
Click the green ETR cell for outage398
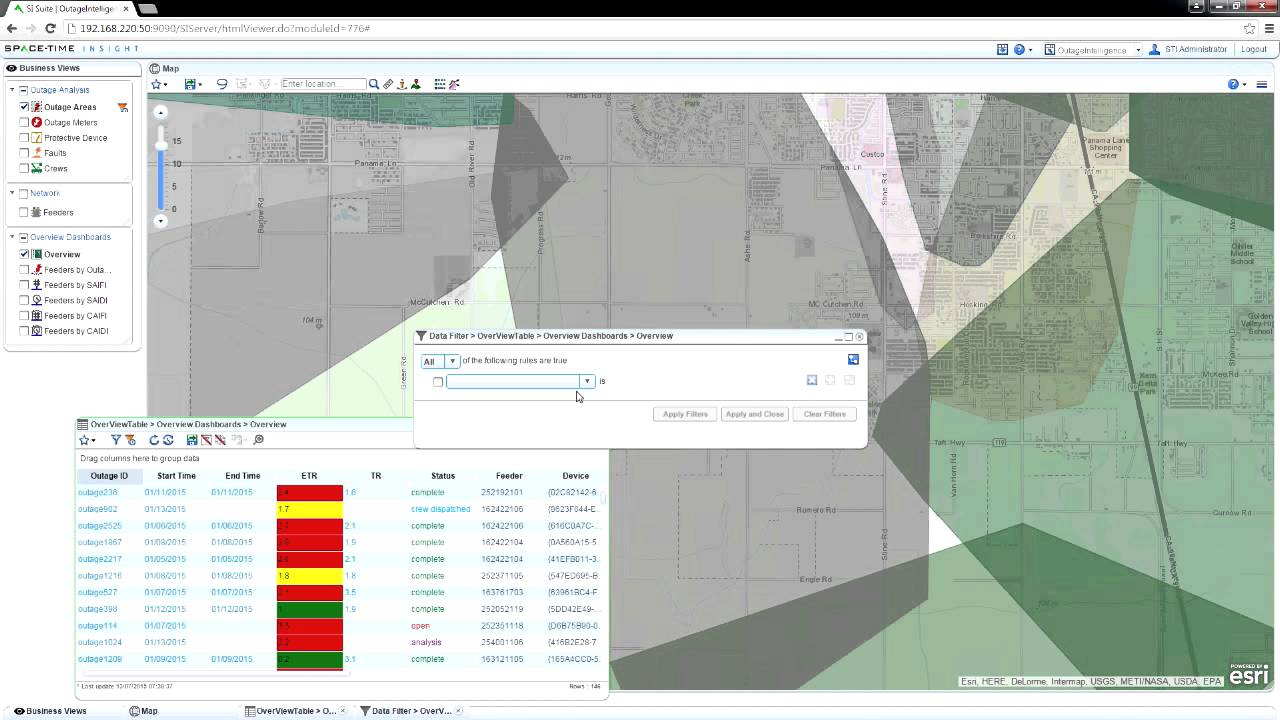click(309, 609)
